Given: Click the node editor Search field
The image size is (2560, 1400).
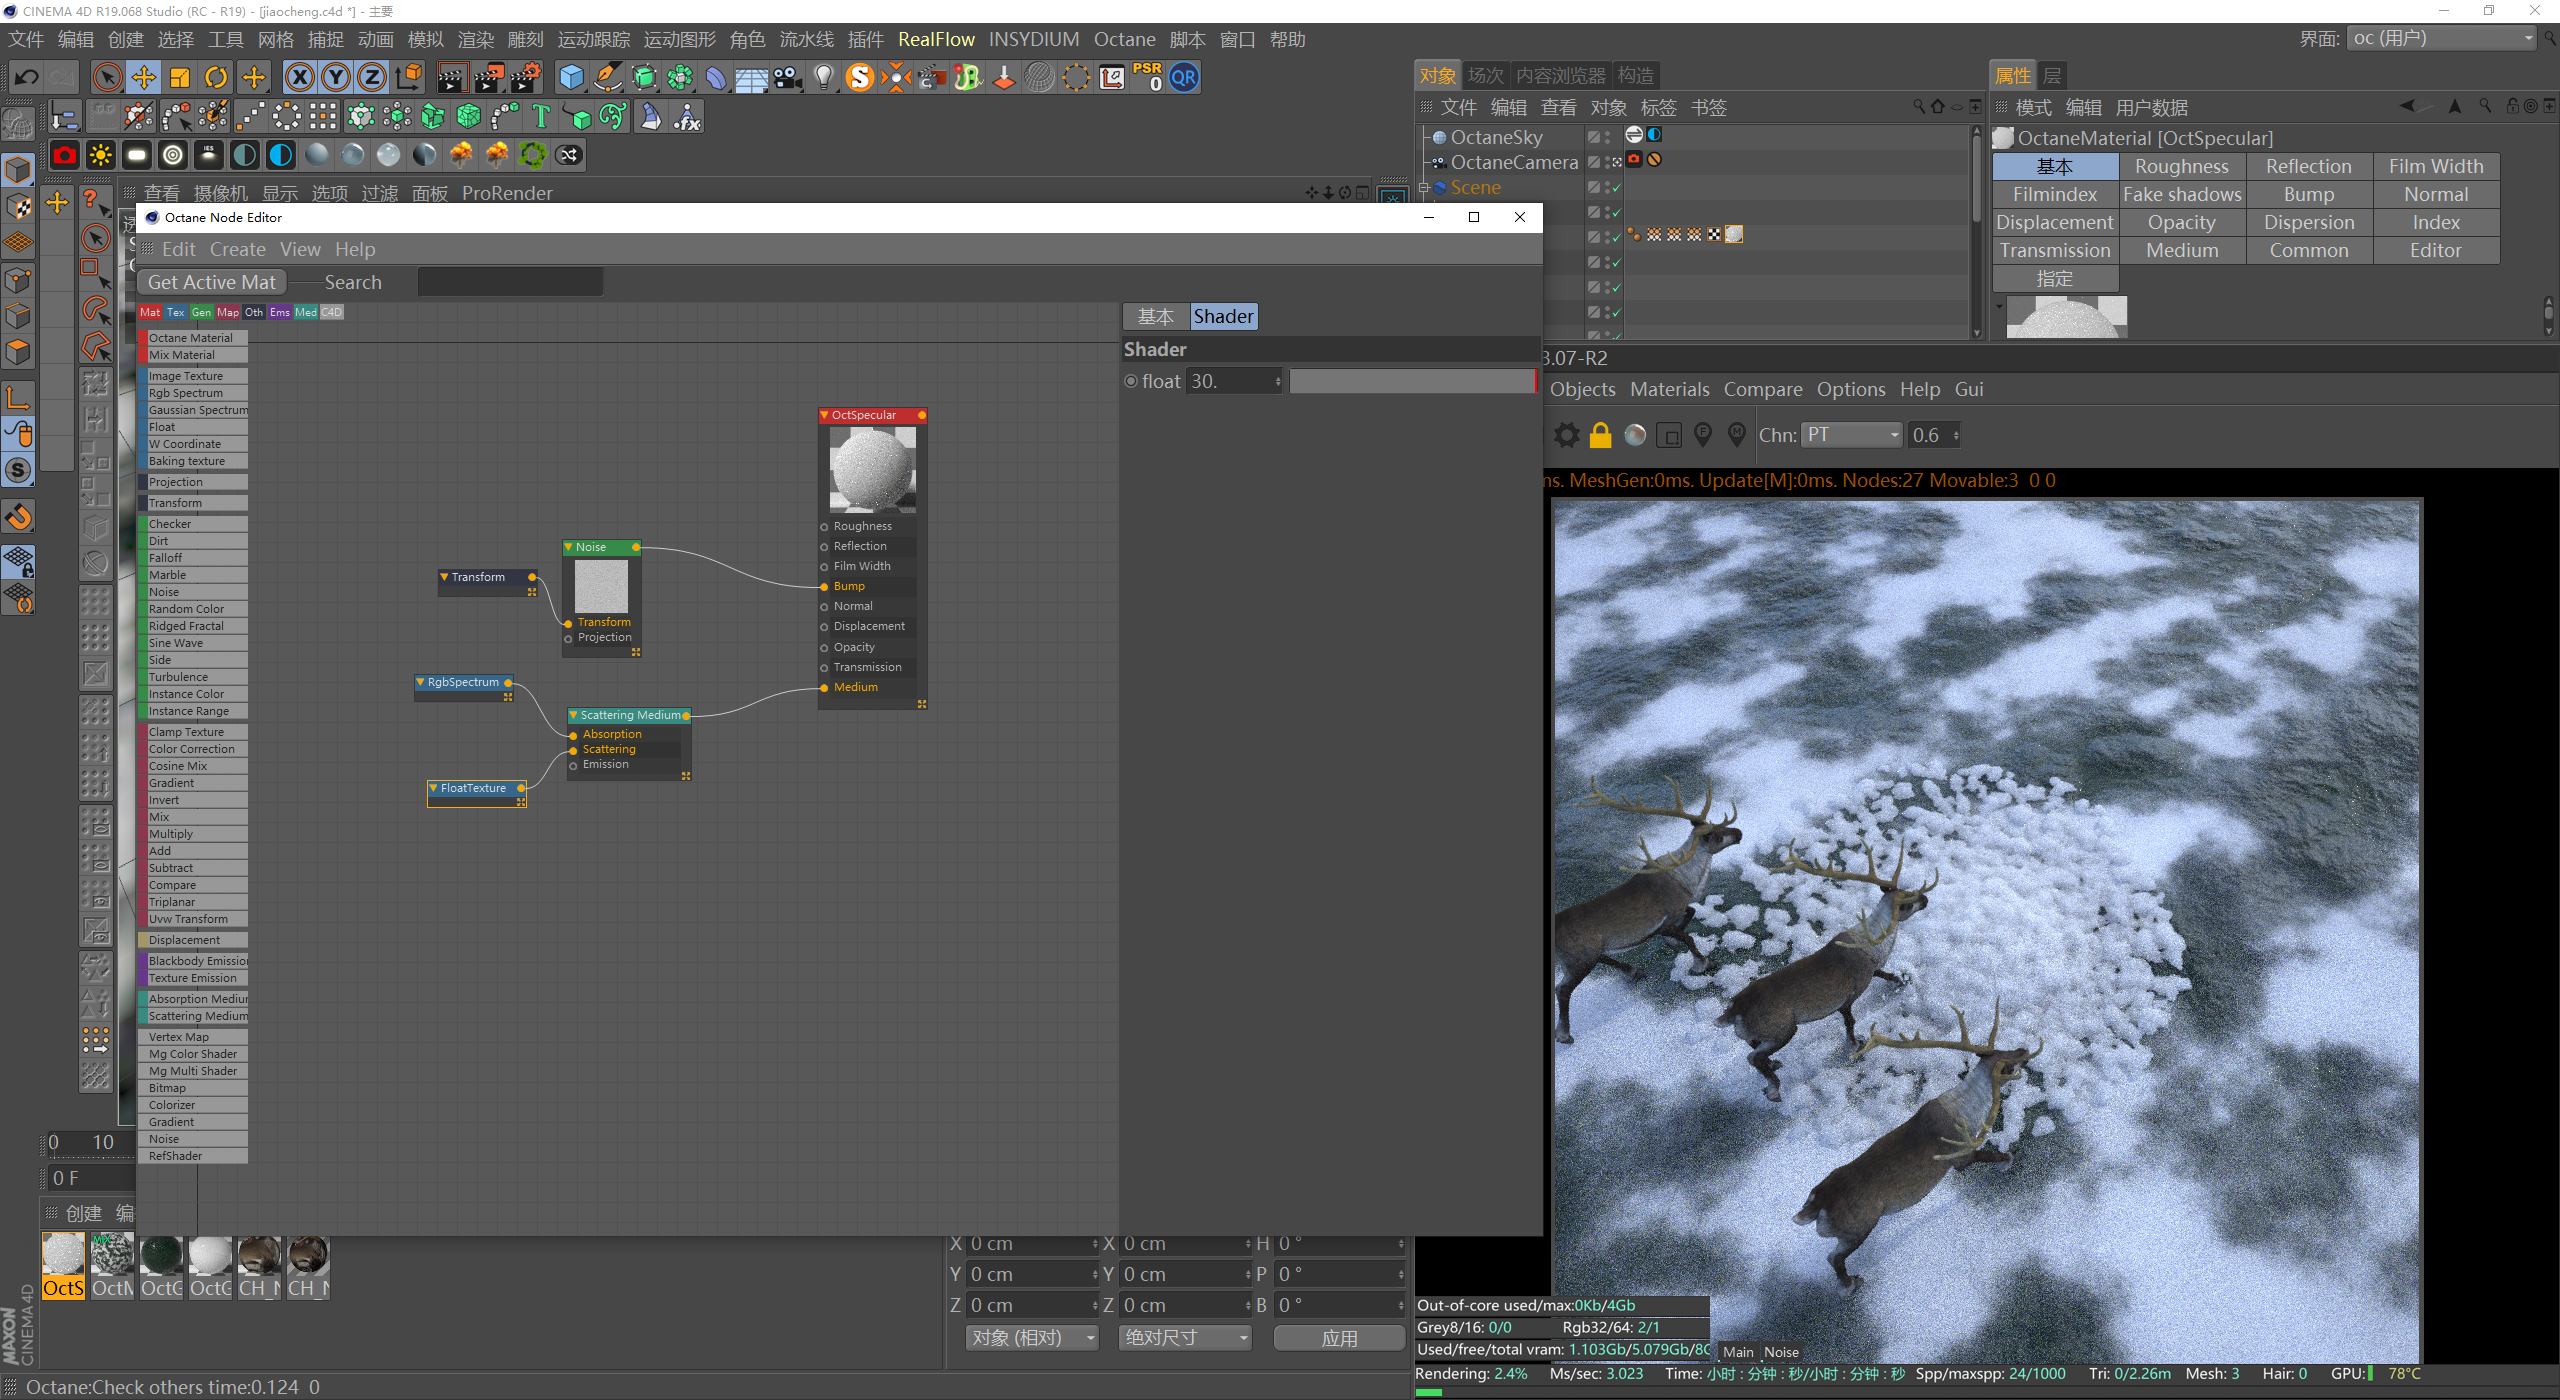Looking at the screenshot, I should [x=510, y=282].
